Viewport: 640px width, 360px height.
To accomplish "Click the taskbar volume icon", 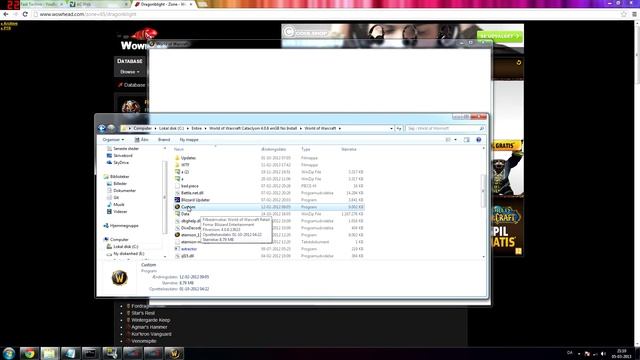I will (603, 353).
